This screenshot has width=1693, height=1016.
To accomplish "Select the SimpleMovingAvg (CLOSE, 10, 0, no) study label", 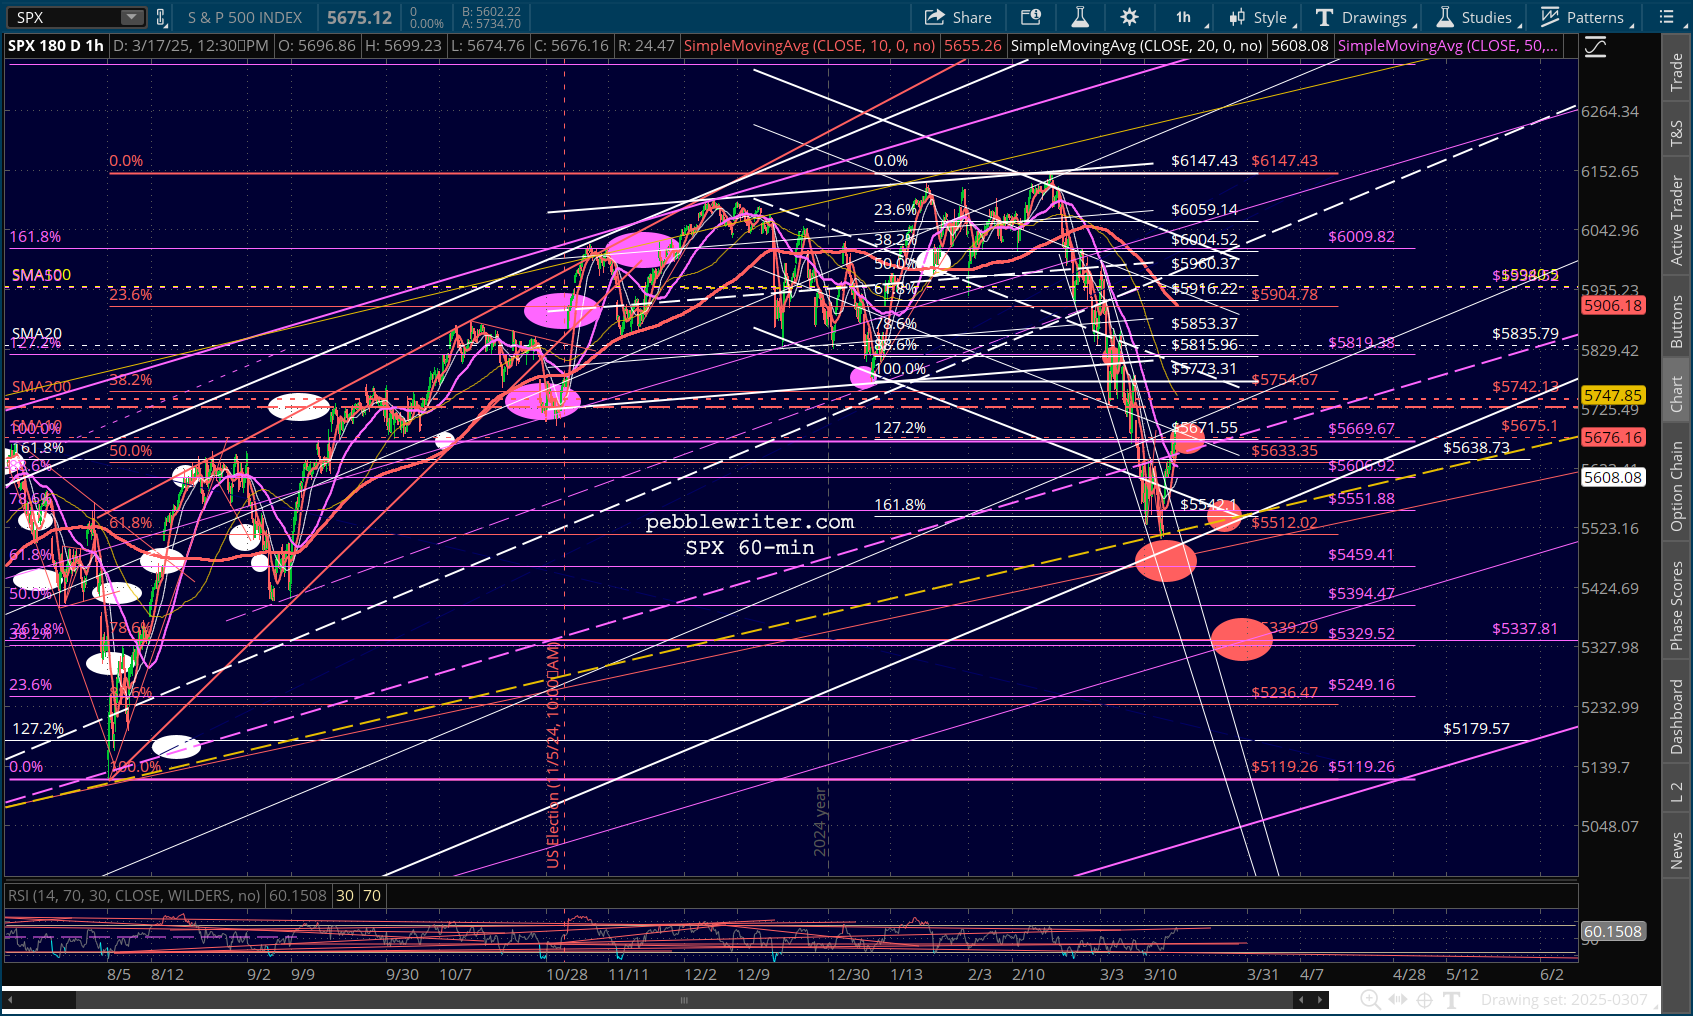I will point(810,46).
